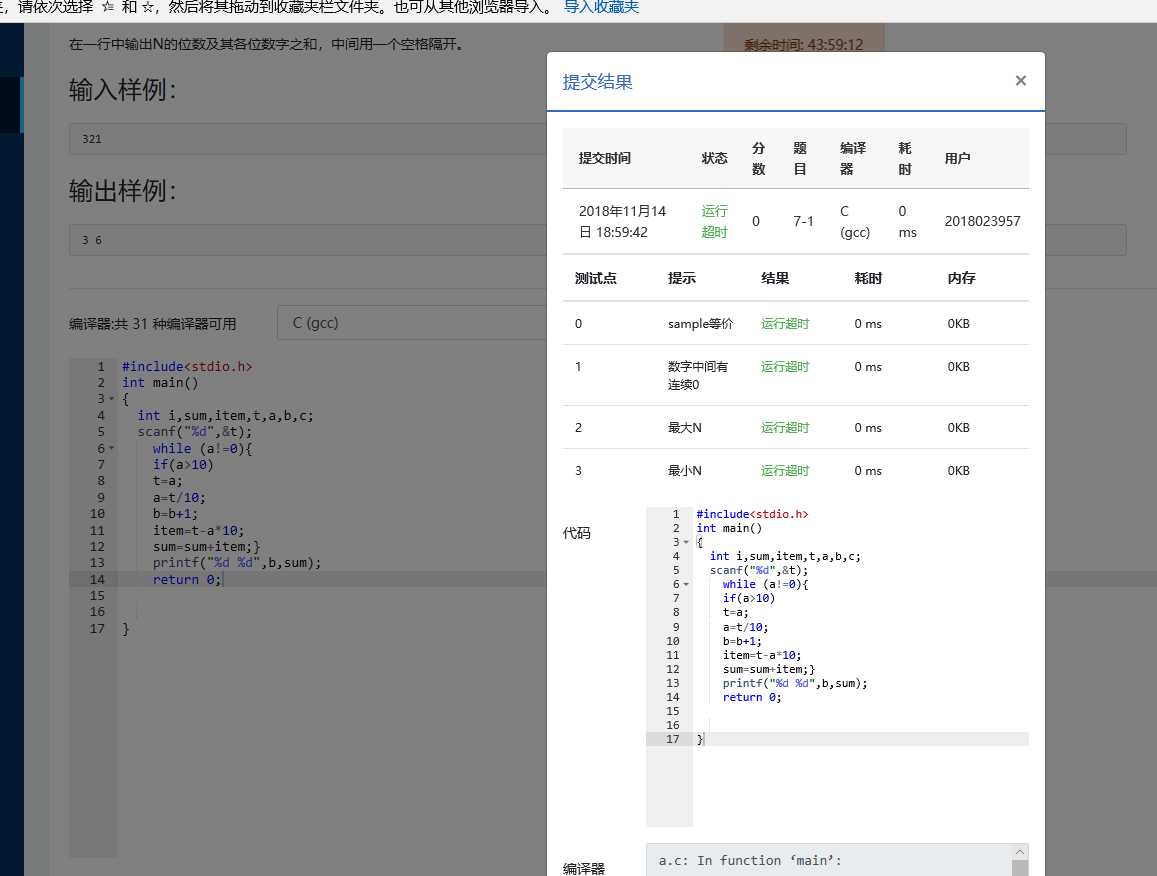Click the 结果 column header
Viewport: 1157px width, 876px height.
coord(775,278)
